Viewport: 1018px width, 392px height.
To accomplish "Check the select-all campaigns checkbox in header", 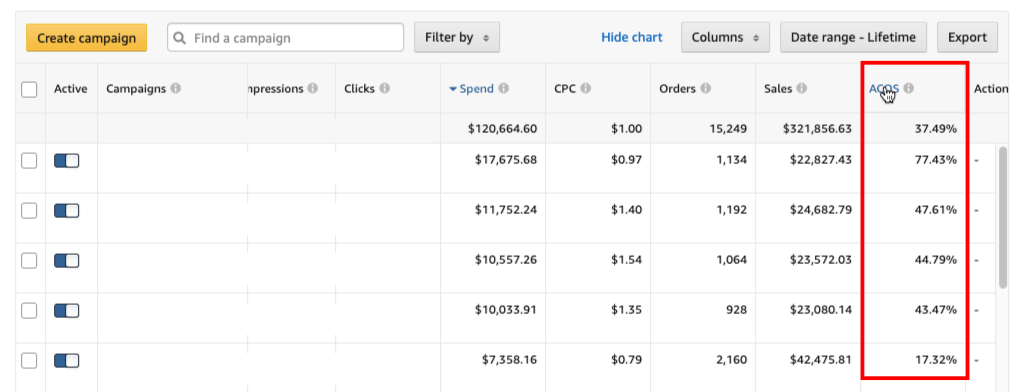I will point(29,89).
